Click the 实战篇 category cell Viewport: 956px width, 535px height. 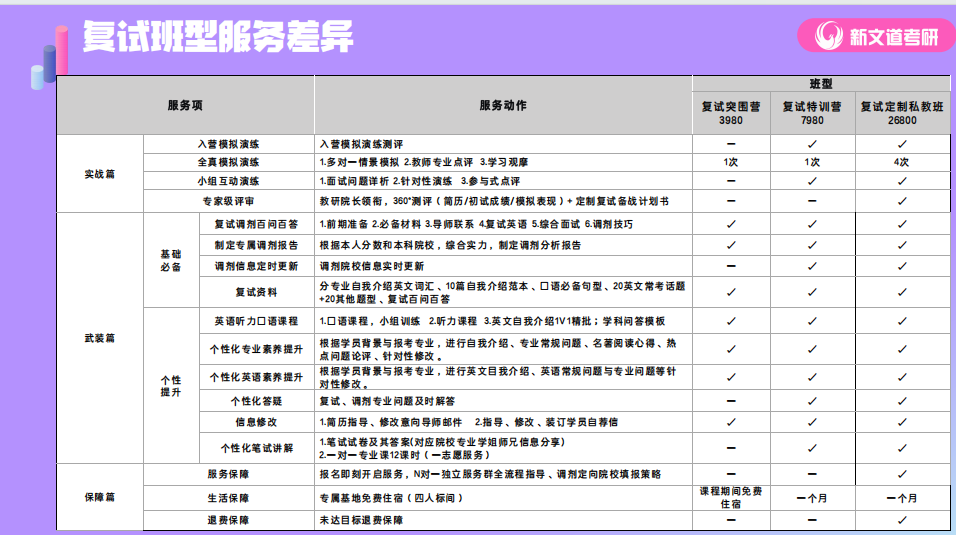click(x=100, y=173)
